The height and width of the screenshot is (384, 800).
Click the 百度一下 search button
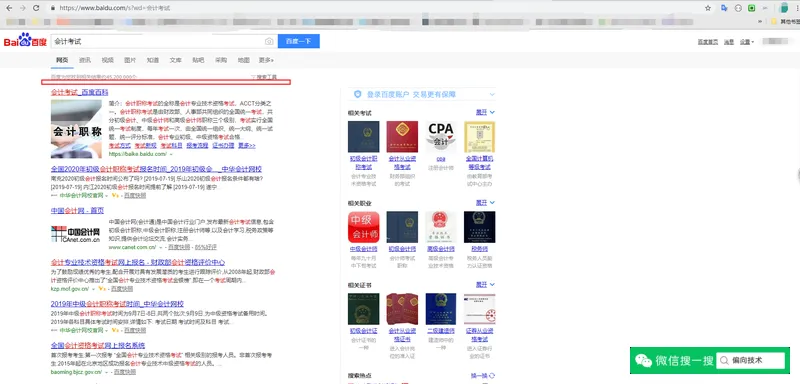(298, 41)
